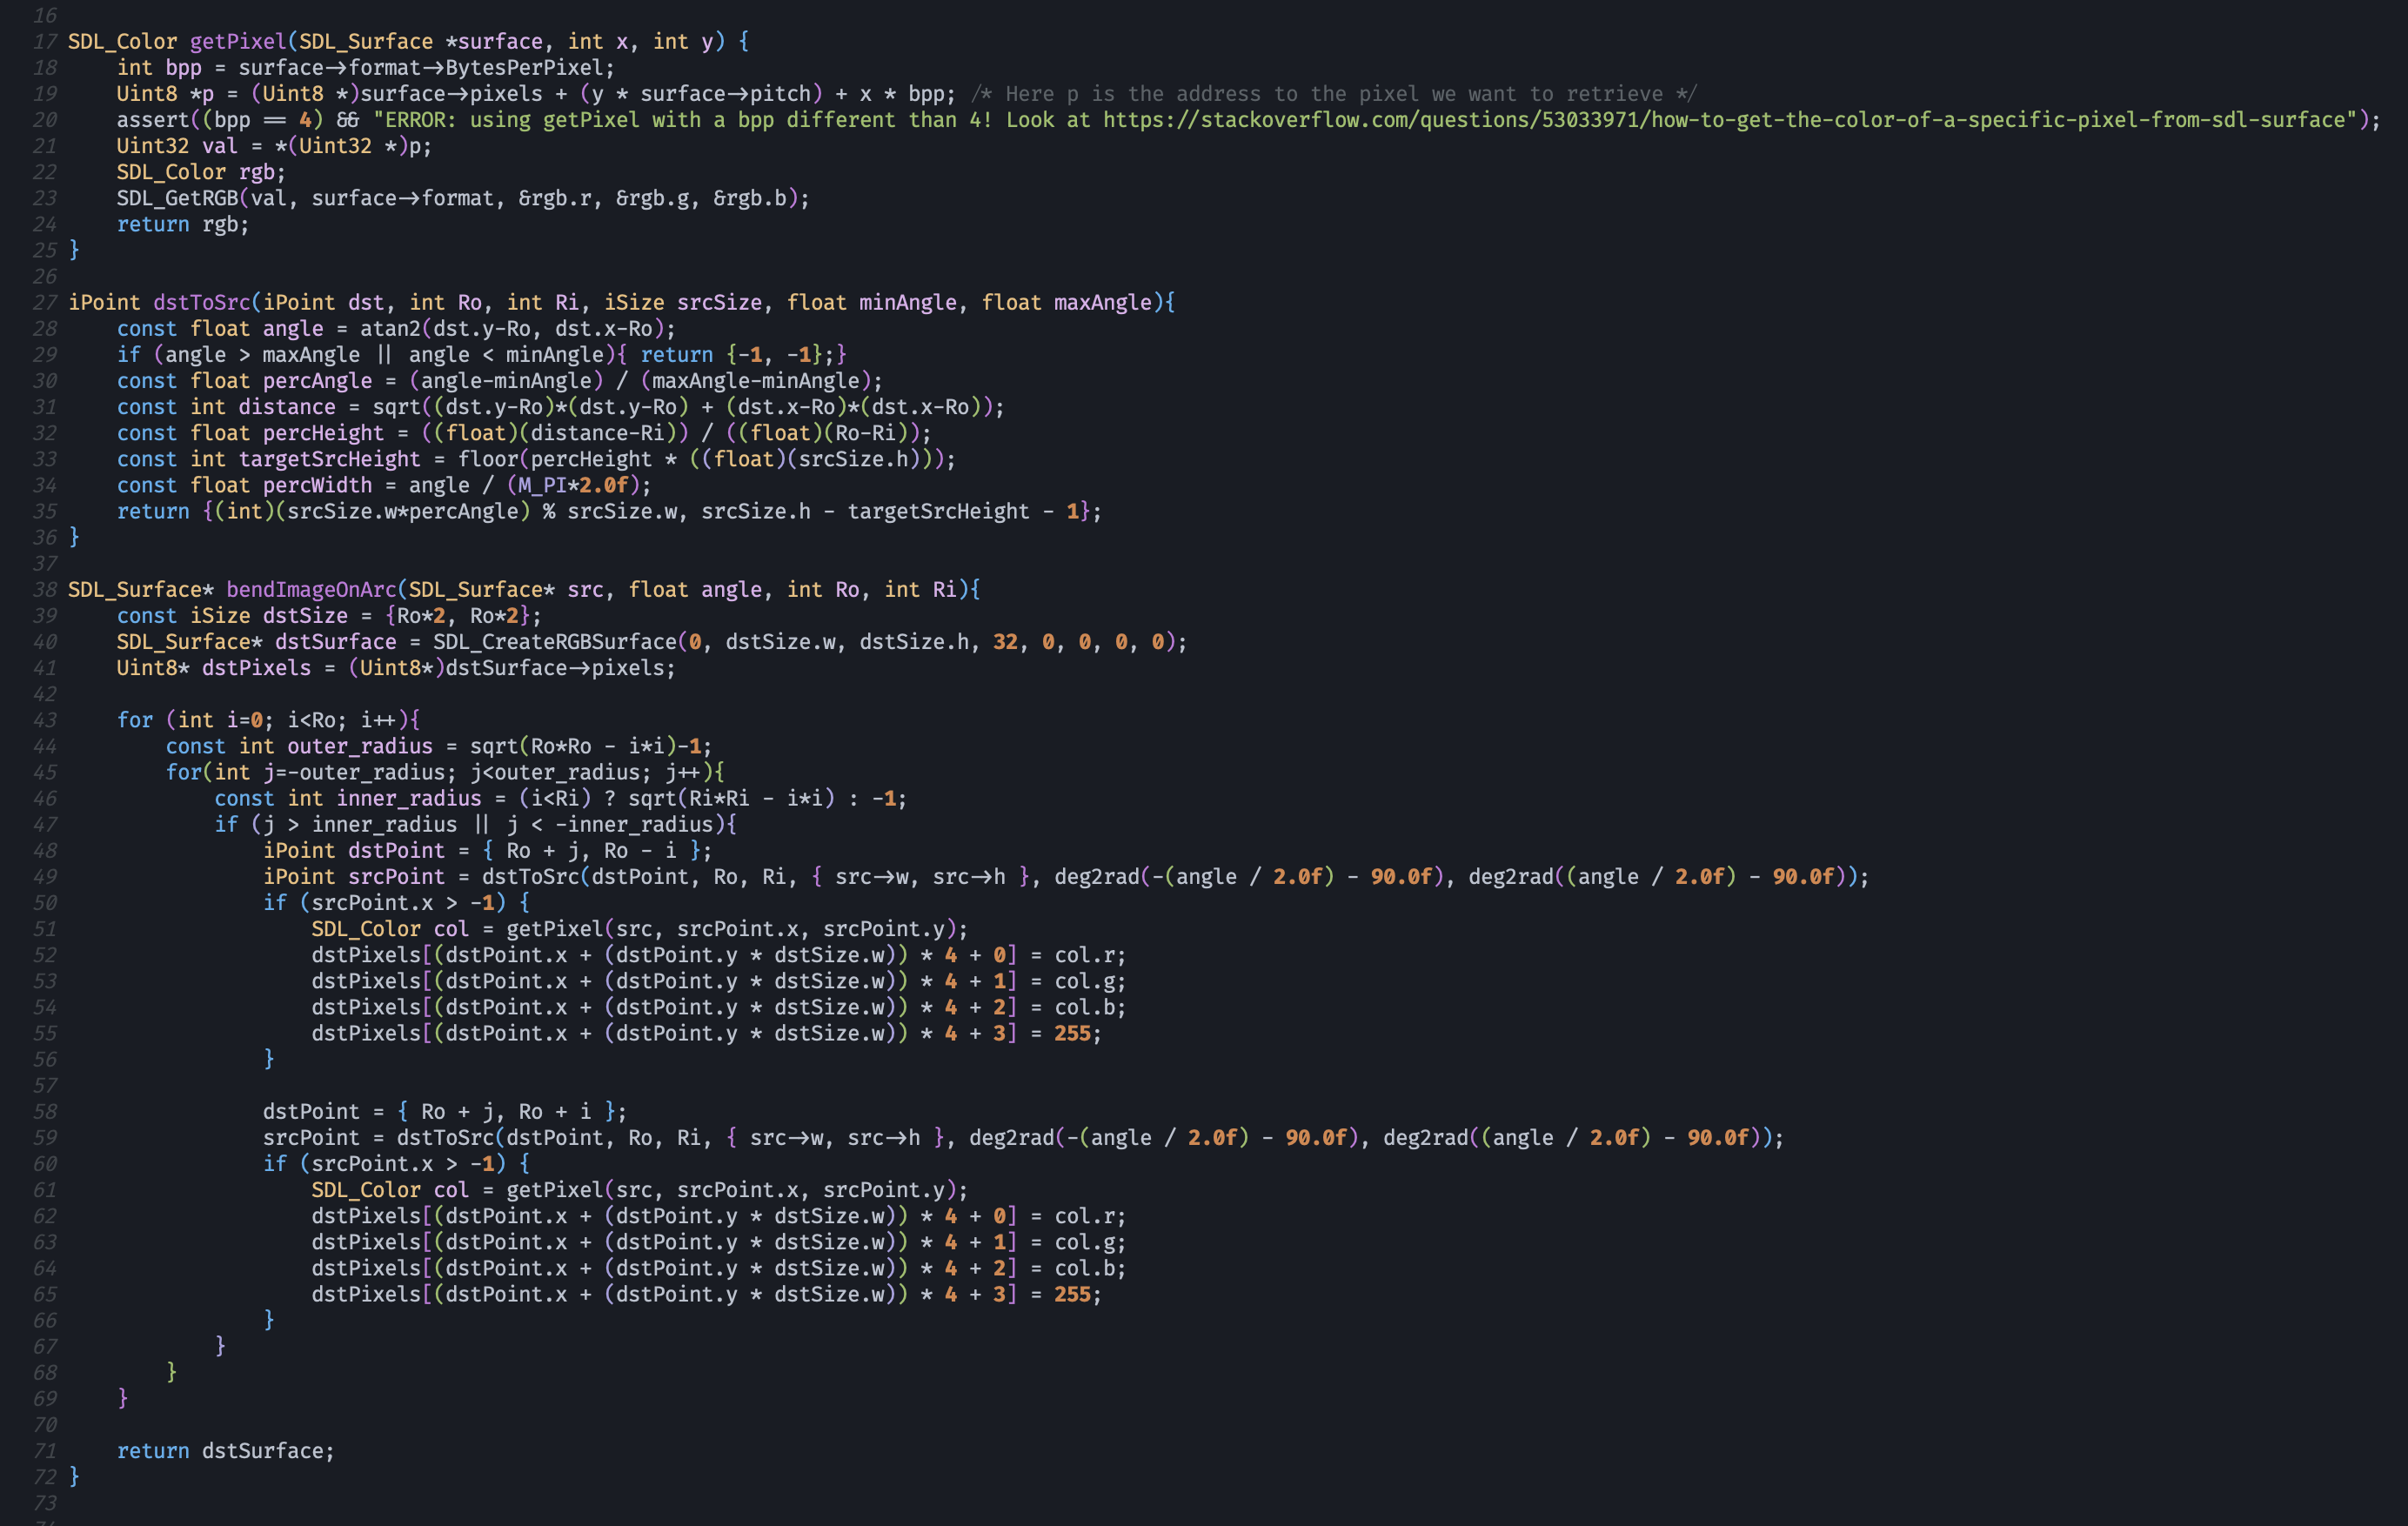Click the value 255 on line 65
This screenshot has height=1526, width=2408.
(x=1072, y=1294)
